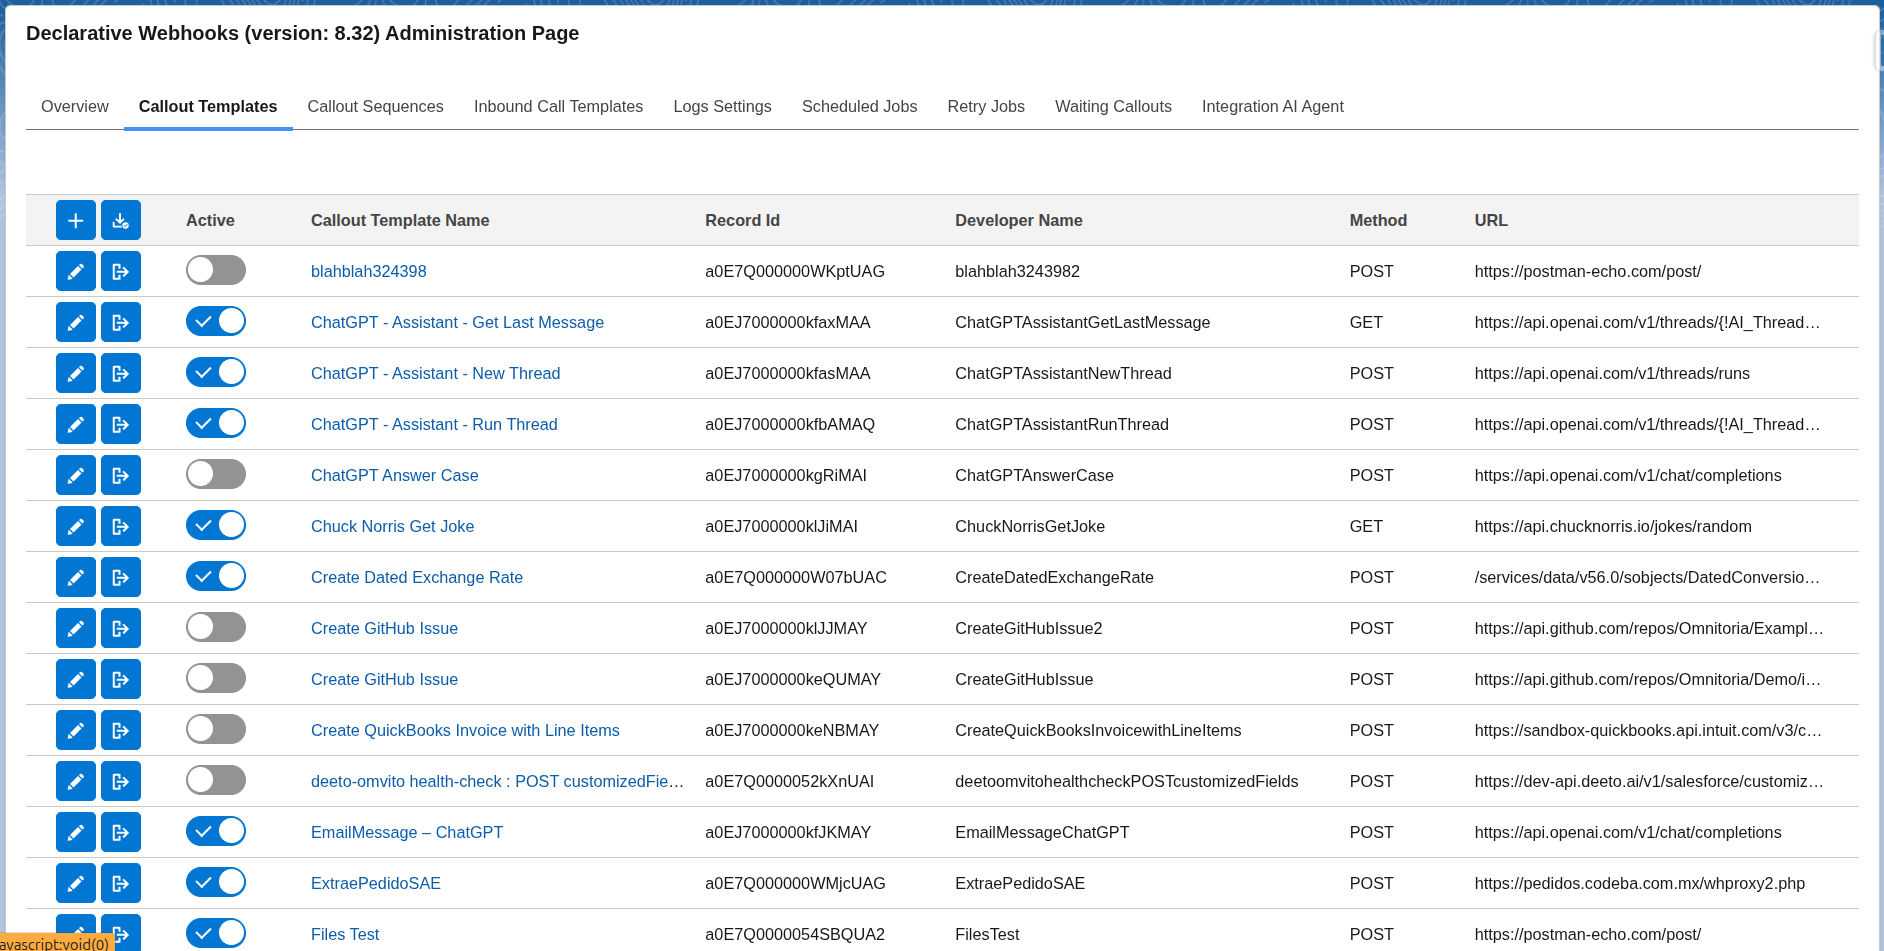Screen dimensions: 1884x951
Task: Click the Callout Template Name column header
Action: point(400,220)
